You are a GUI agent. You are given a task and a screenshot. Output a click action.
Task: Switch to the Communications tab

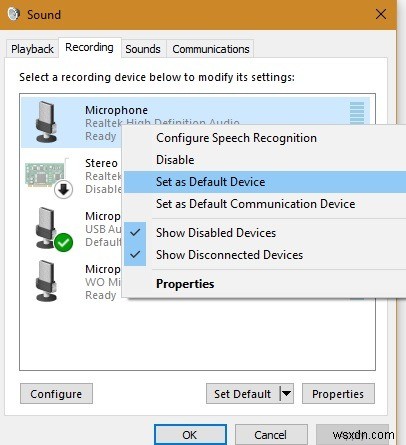coord(211,49)
